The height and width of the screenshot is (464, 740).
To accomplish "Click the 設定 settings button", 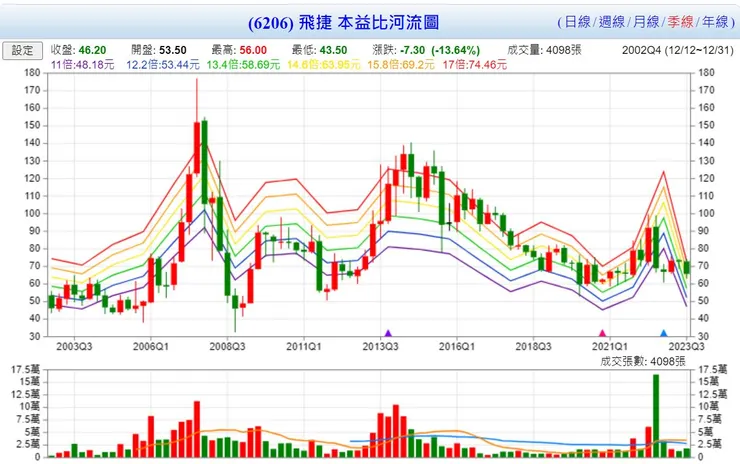I will (22, 51).
